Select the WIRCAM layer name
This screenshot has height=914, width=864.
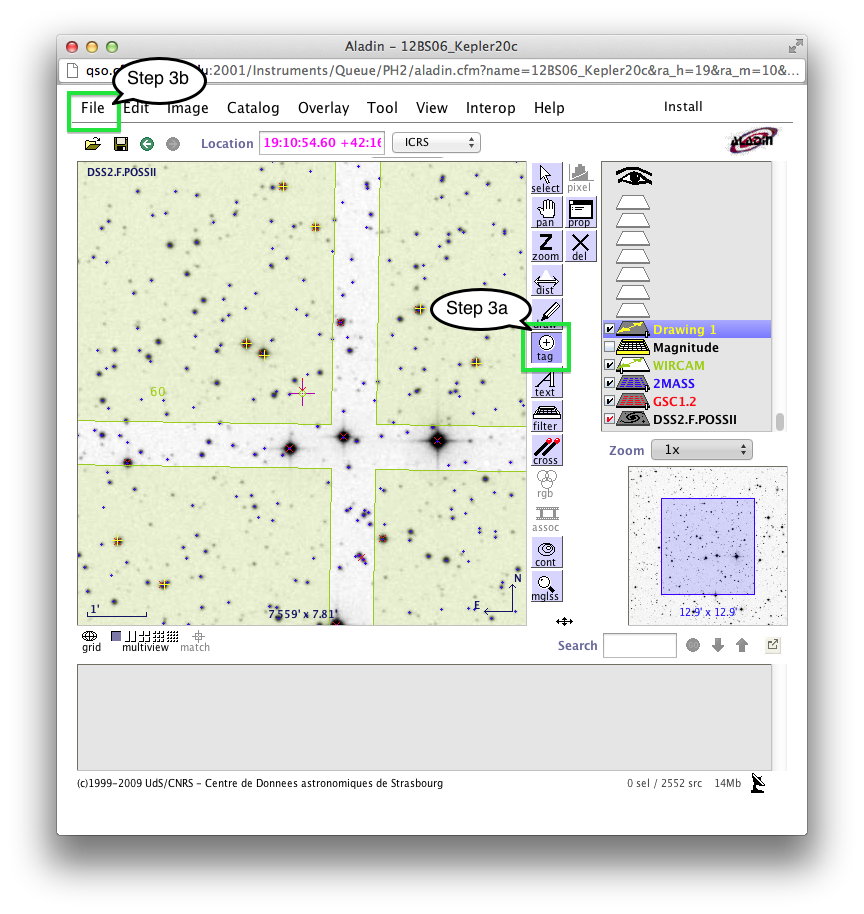pos(679,365)
